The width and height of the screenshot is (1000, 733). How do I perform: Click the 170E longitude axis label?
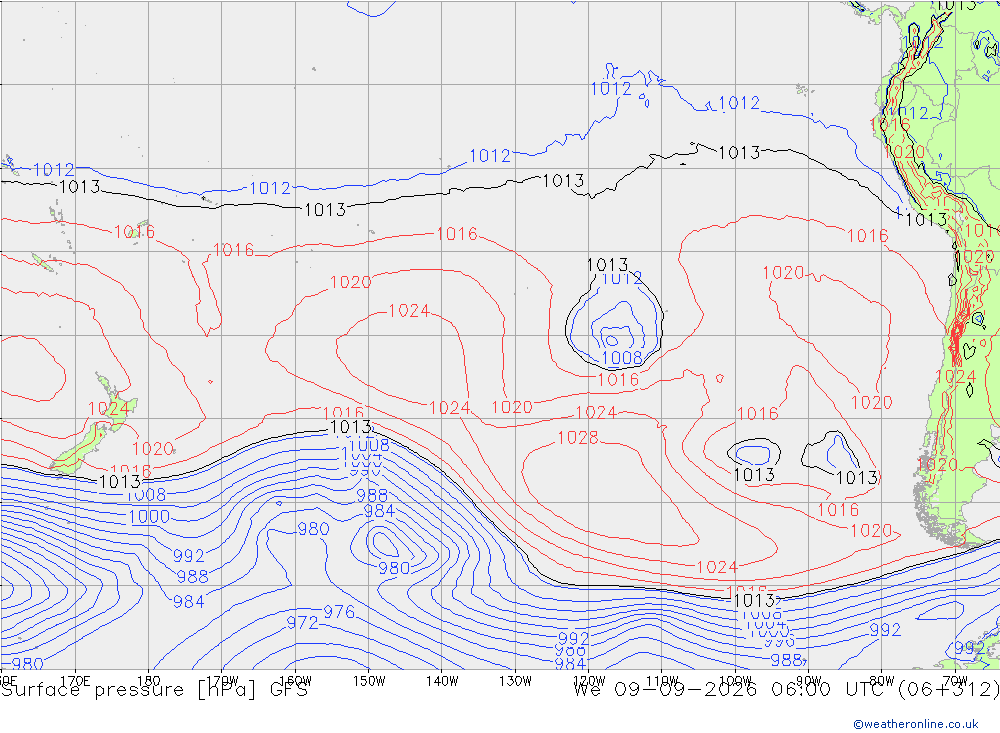tap(75, 681)
